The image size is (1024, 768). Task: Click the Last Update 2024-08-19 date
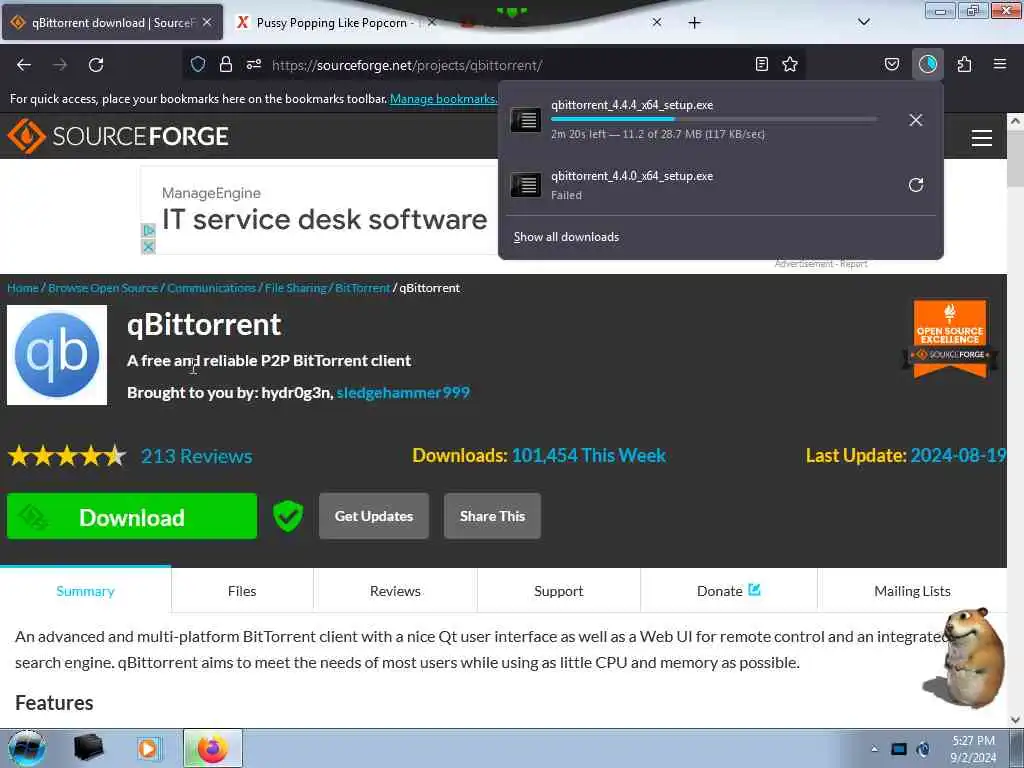(x=958, y=455)
